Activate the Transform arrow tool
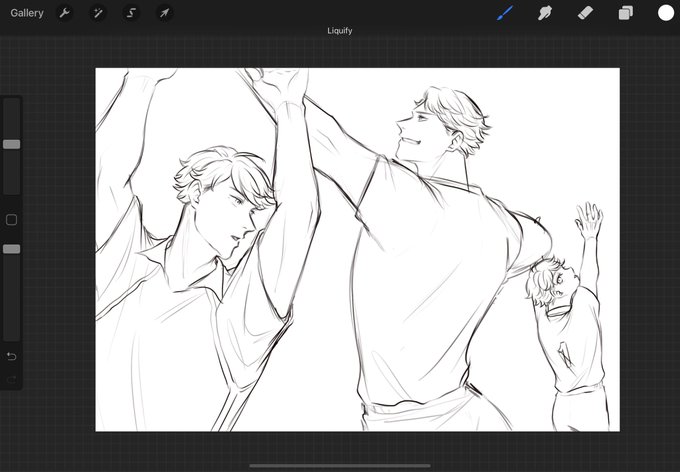680x472 pixels. (164, 13)
